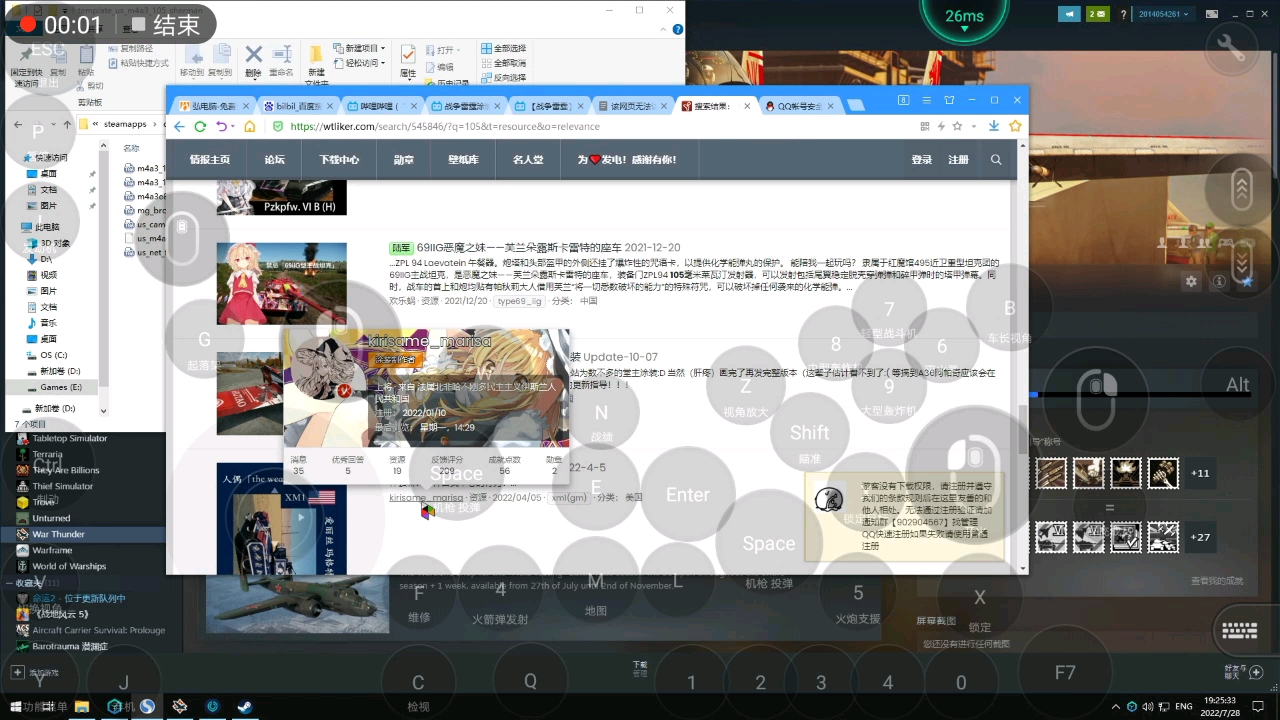
Task: Open War Thunder icon on taskbar
Action: coord(180,706)
